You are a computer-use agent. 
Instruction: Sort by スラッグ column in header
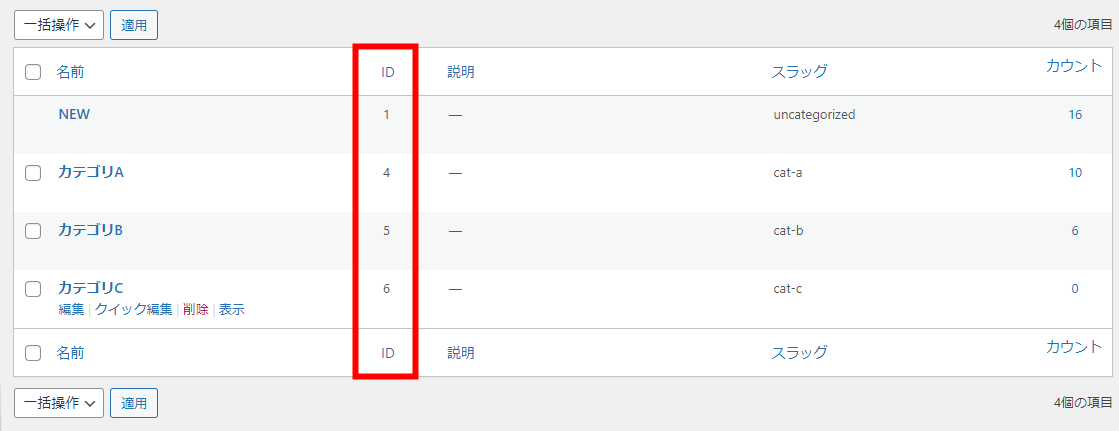tap(799, 71)
